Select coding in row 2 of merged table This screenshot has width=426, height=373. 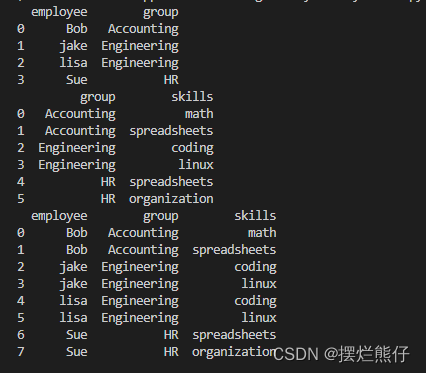click(255, 267)
